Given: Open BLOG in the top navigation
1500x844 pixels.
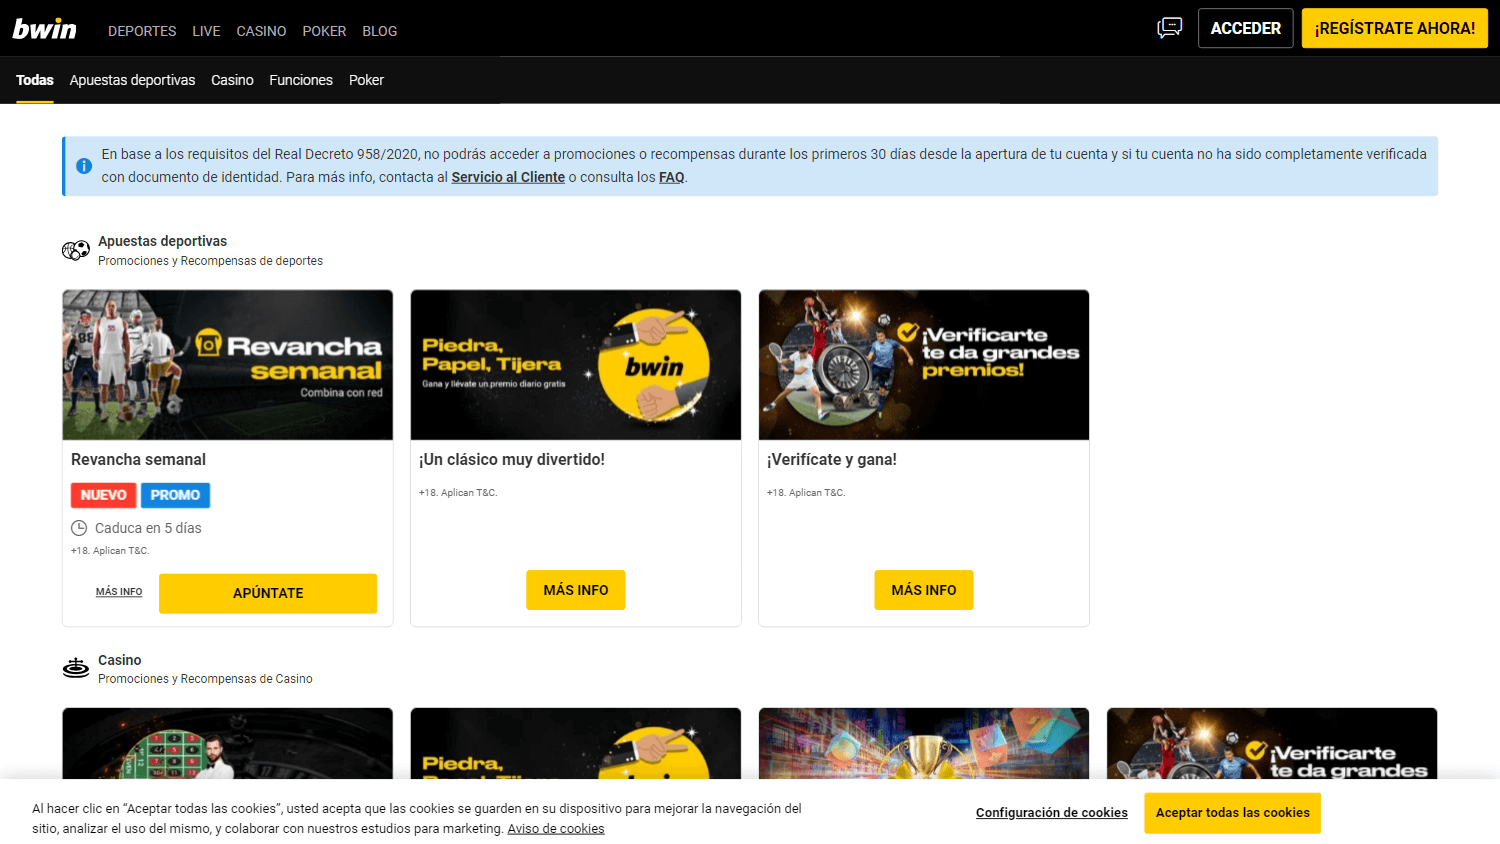Looking at the screenshot, I should point(380,31).
